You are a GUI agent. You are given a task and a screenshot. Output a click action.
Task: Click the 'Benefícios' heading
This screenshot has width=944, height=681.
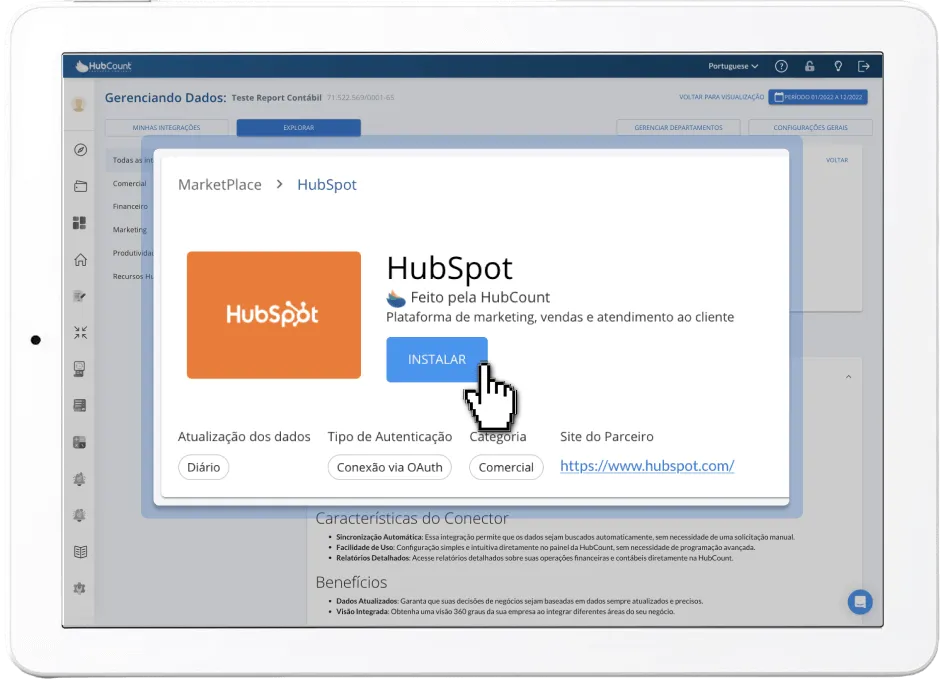351,582
